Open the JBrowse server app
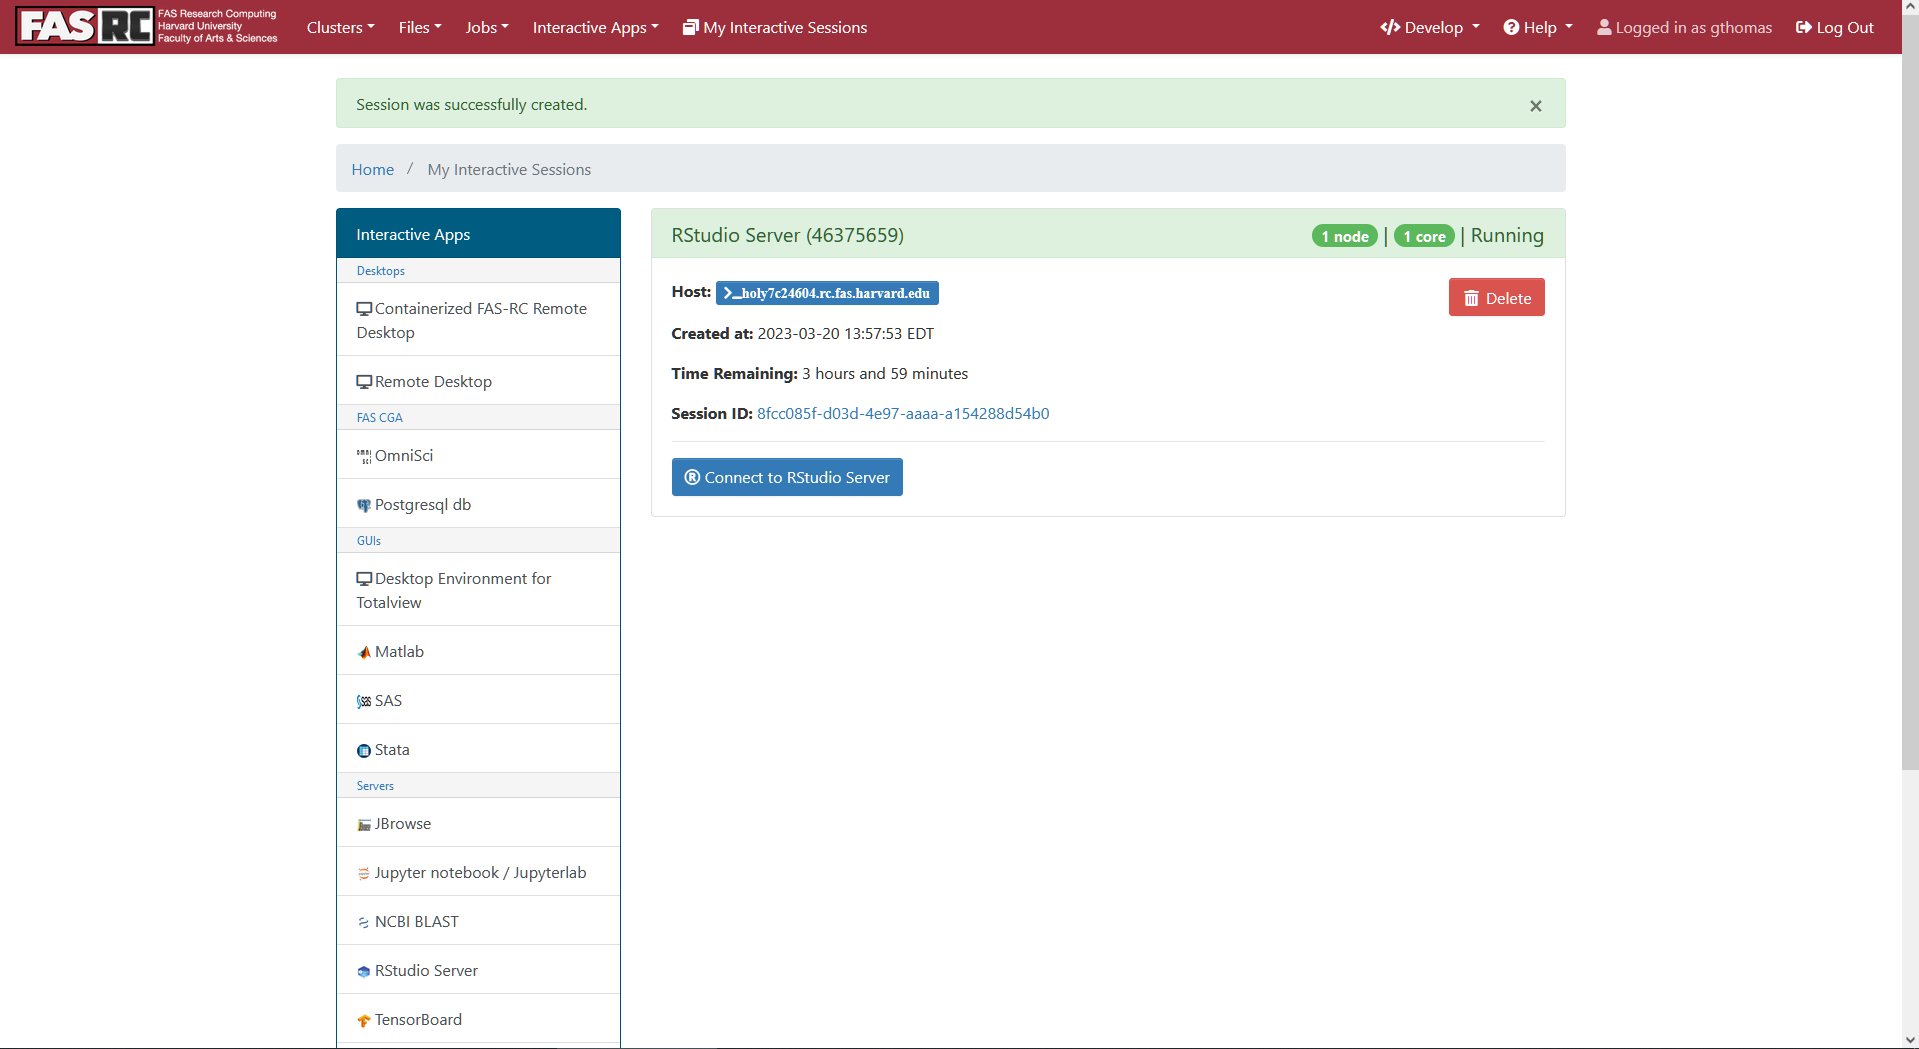 [x=402, y=823]
